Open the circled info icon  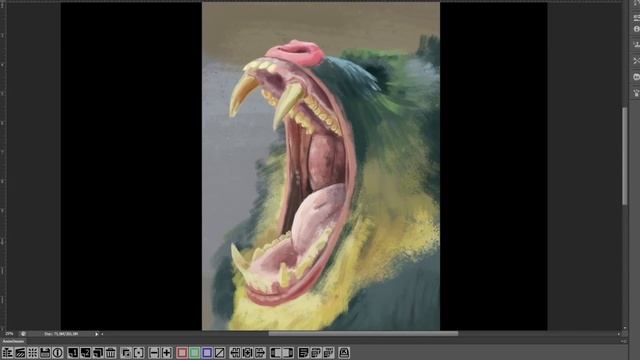(58, 353)
